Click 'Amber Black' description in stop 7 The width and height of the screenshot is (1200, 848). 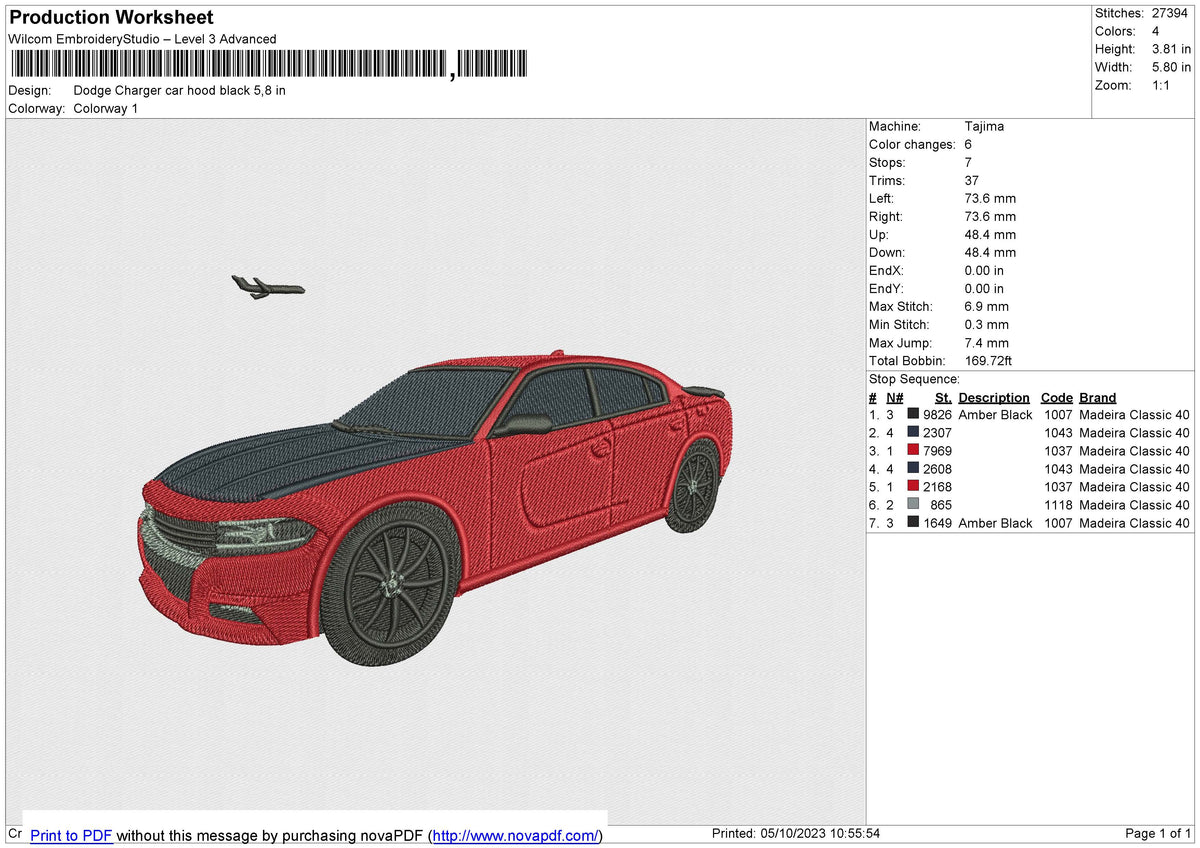click(995, 523)
